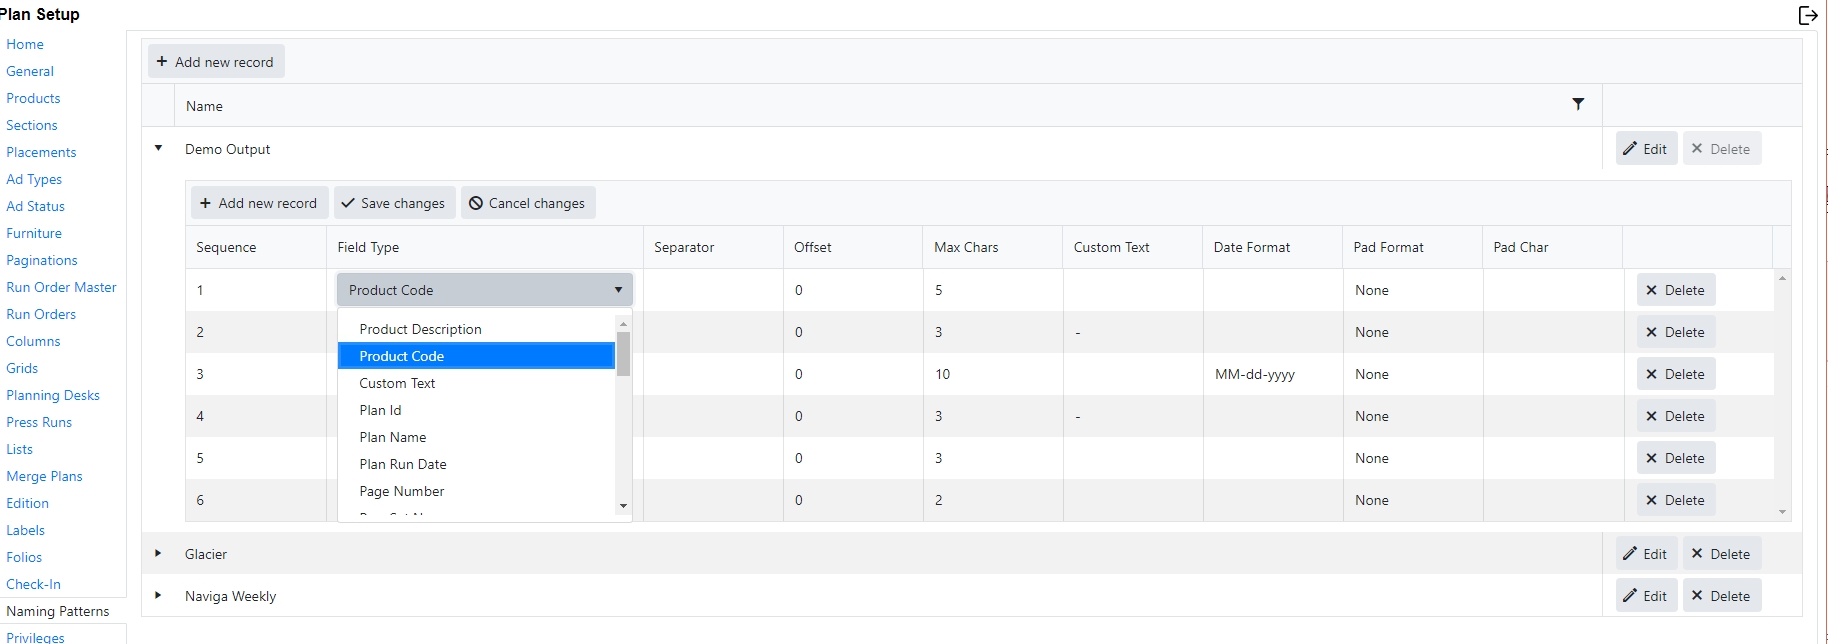Add a new naming pattern record
Image resolution: width=1828 pixels, height=644 pixels.
click(215, 62)
